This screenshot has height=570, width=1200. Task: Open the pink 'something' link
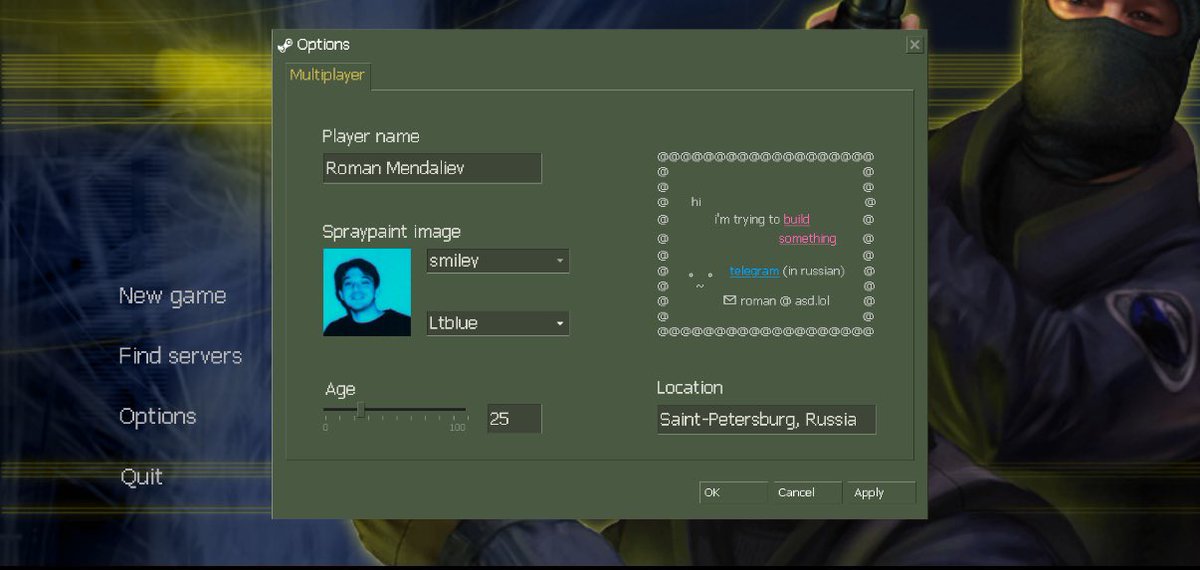[808, 239]
